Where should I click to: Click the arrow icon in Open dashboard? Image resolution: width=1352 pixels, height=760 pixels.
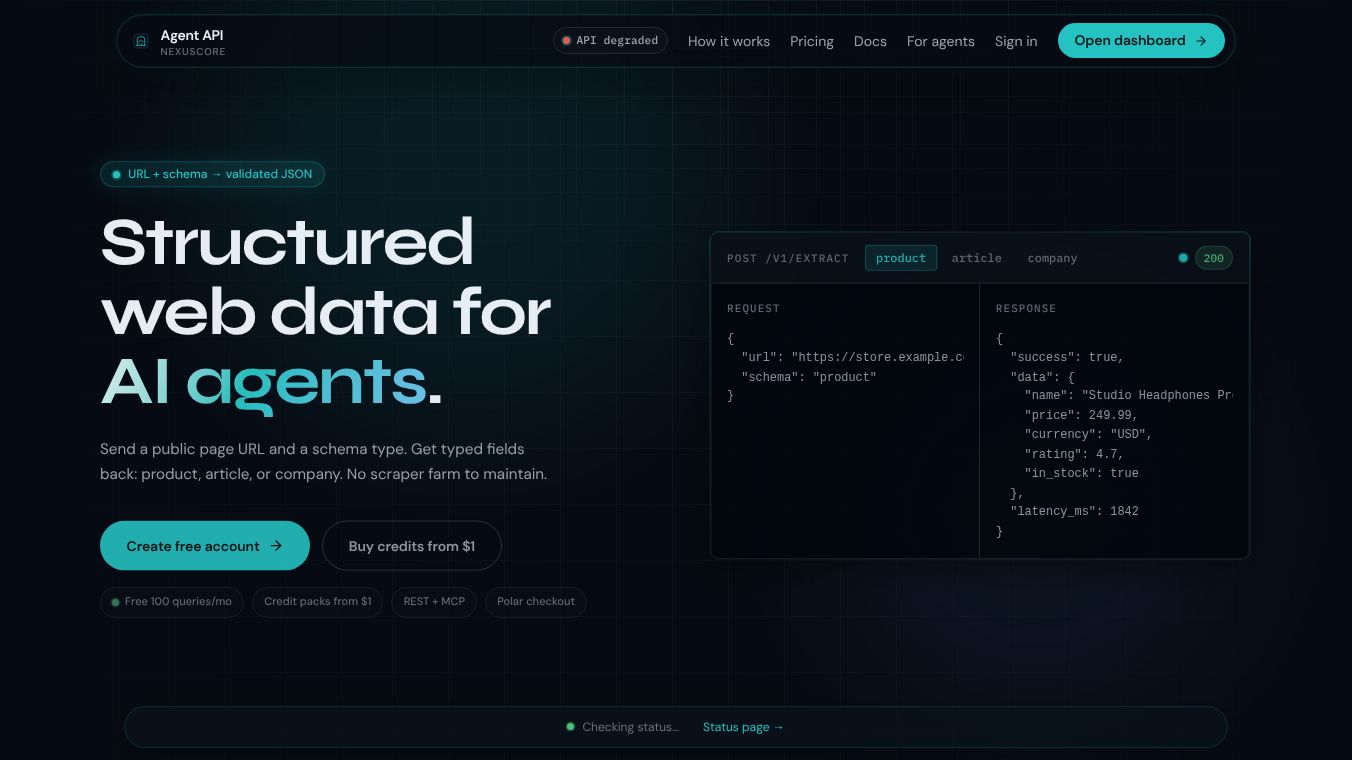pos(1201,41)
